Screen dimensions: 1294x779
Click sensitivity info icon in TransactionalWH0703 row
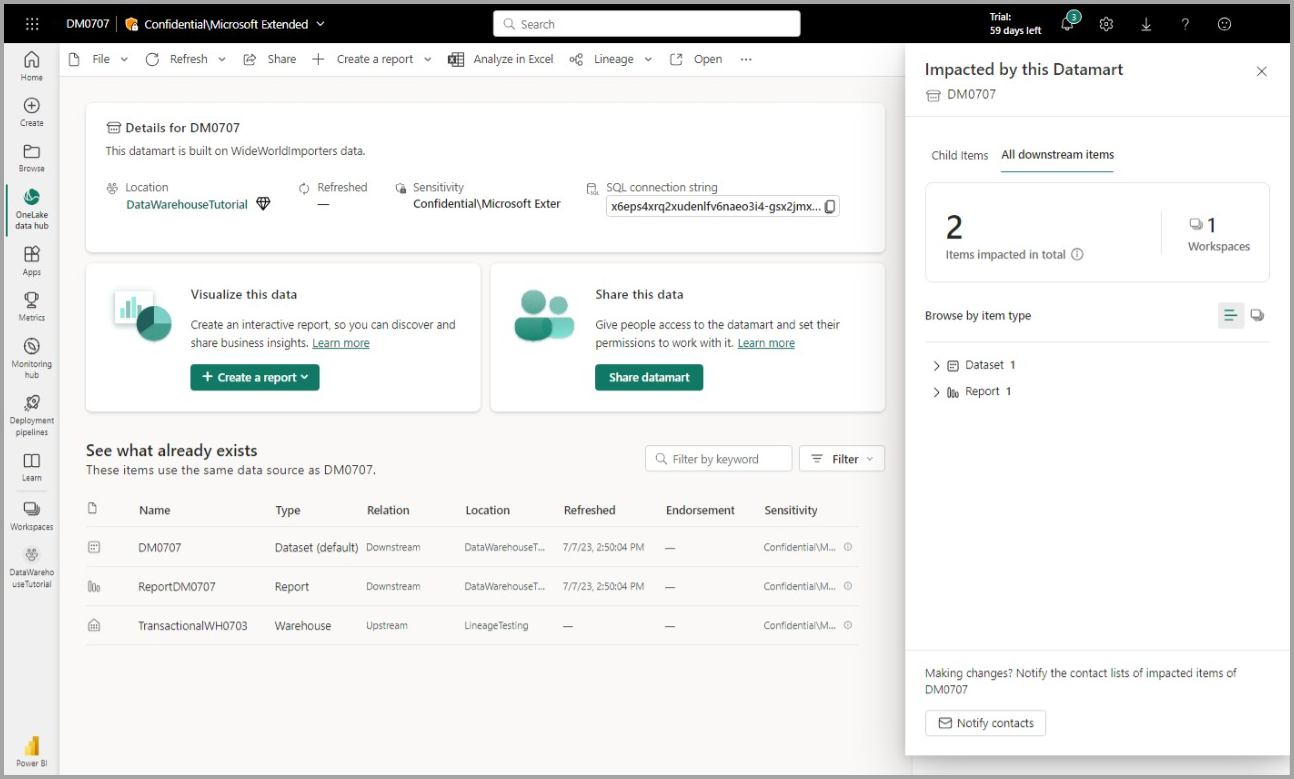[848, 625]
